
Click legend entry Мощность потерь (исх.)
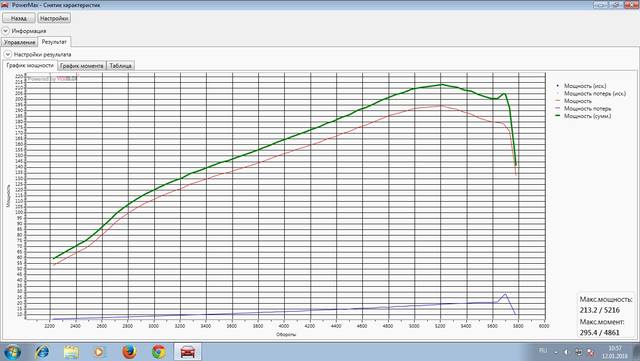coord(595,94)
